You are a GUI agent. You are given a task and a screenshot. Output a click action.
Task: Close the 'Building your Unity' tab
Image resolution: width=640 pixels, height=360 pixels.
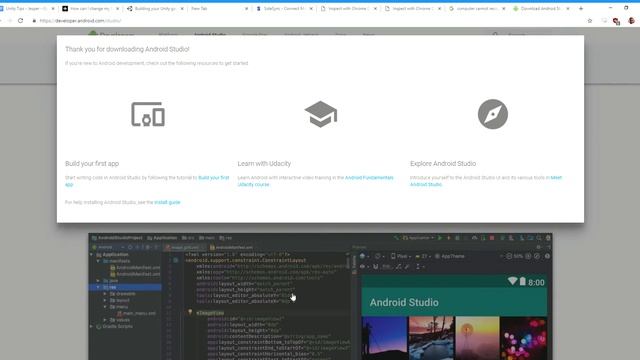[x=182, y=9]
